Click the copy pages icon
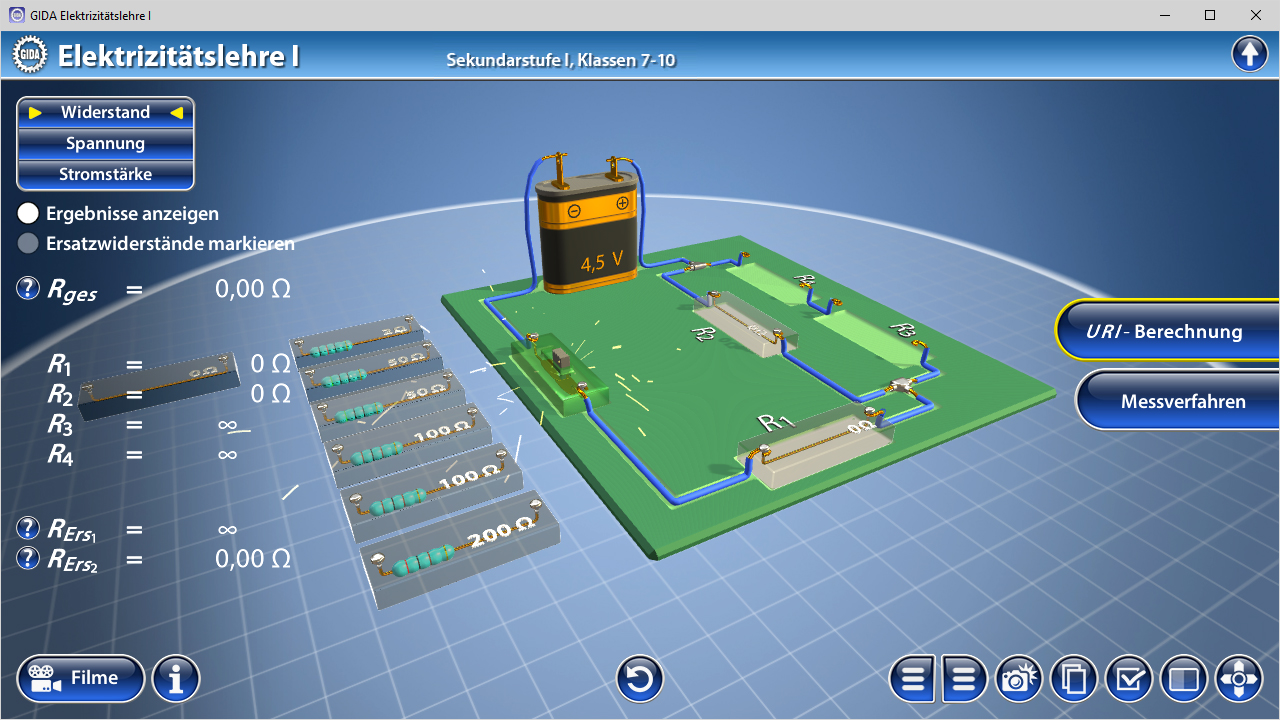Viewport: 1280px width, 720px height. [1074, 679]
